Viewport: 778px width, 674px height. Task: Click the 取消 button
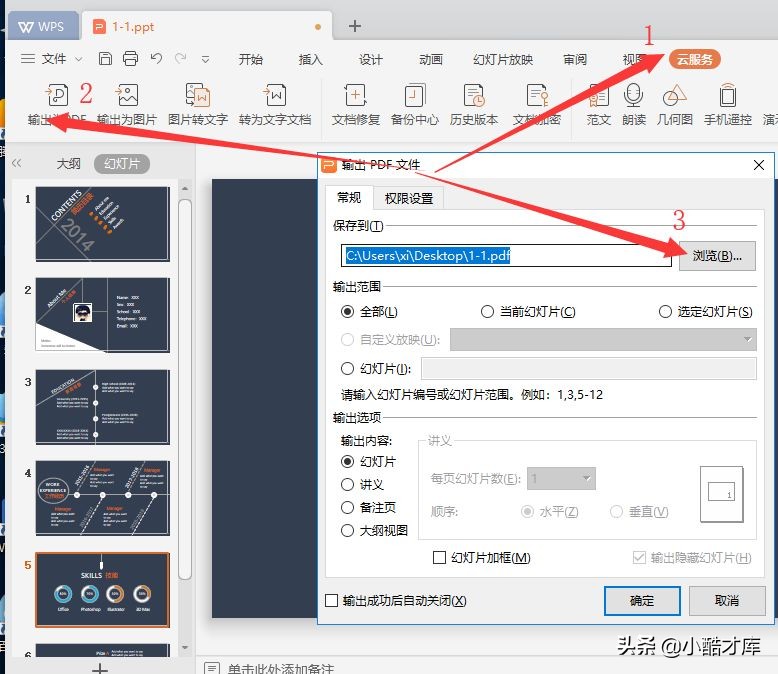tap(727, 601)
